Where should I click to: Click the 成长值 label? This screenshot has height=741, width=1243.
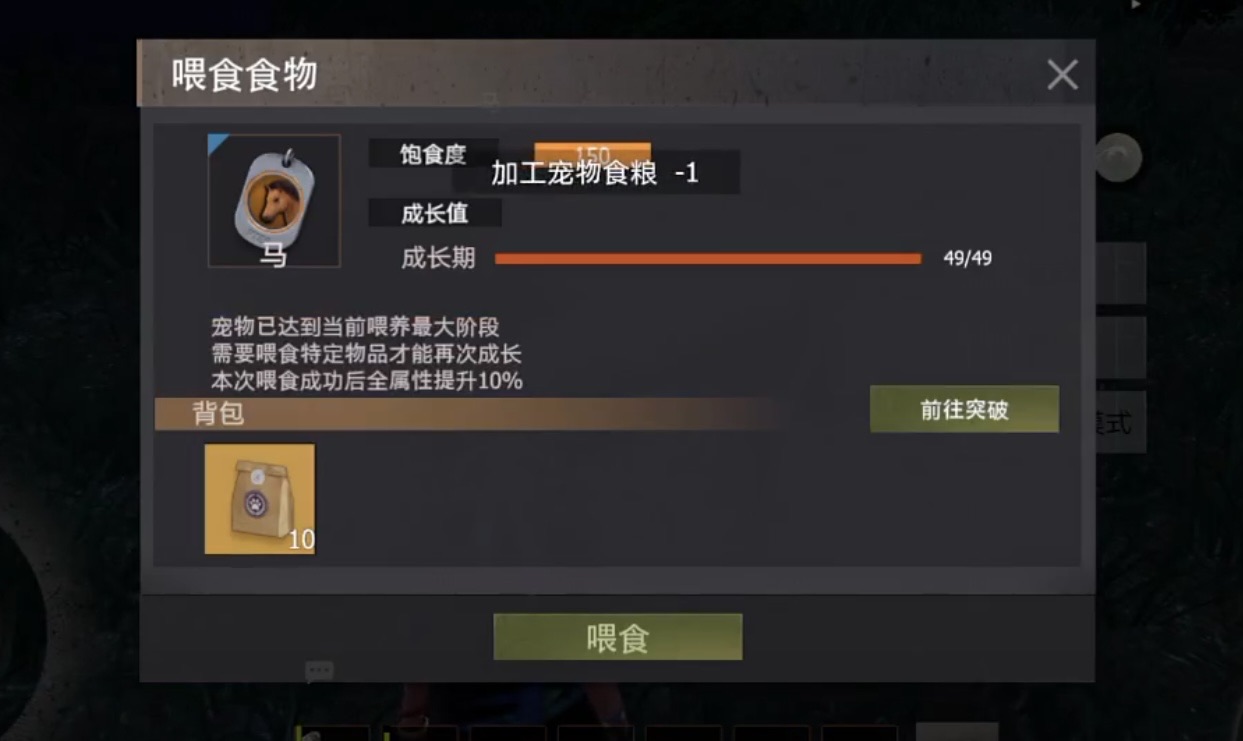tap(435, 213)
